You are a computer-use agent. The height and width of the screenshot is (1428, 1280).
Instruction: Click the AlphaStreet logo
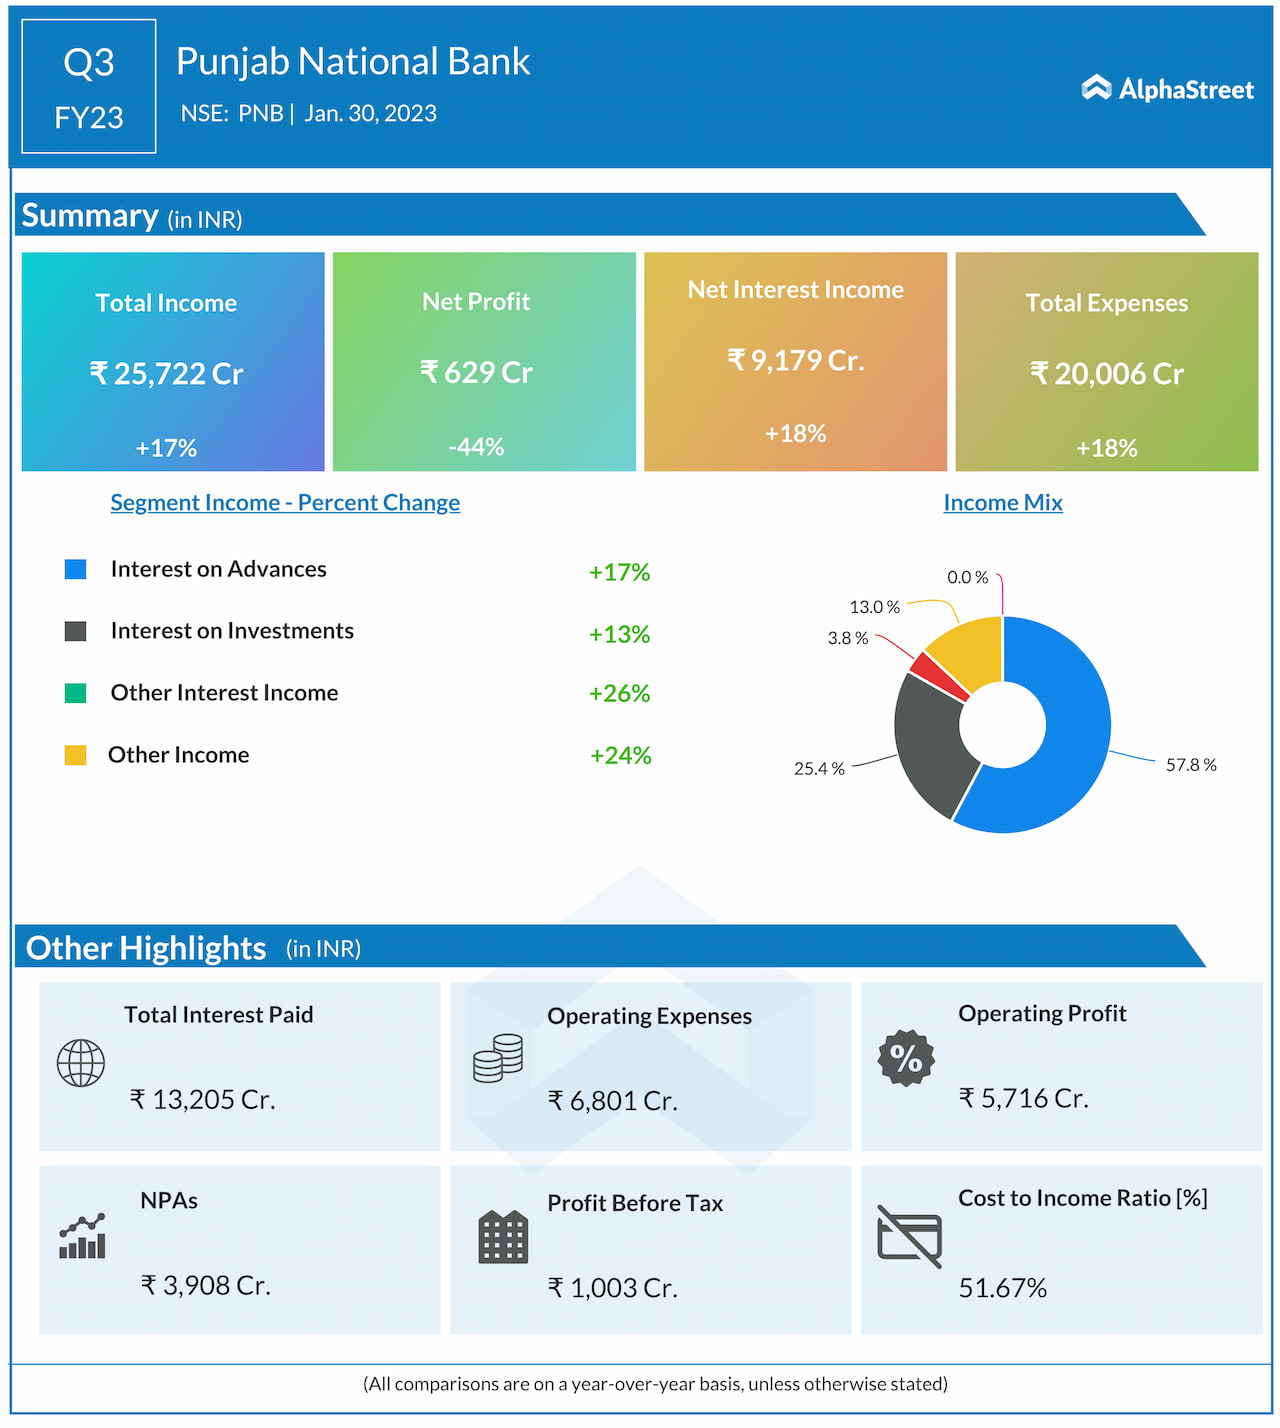tap(1167, 89)
